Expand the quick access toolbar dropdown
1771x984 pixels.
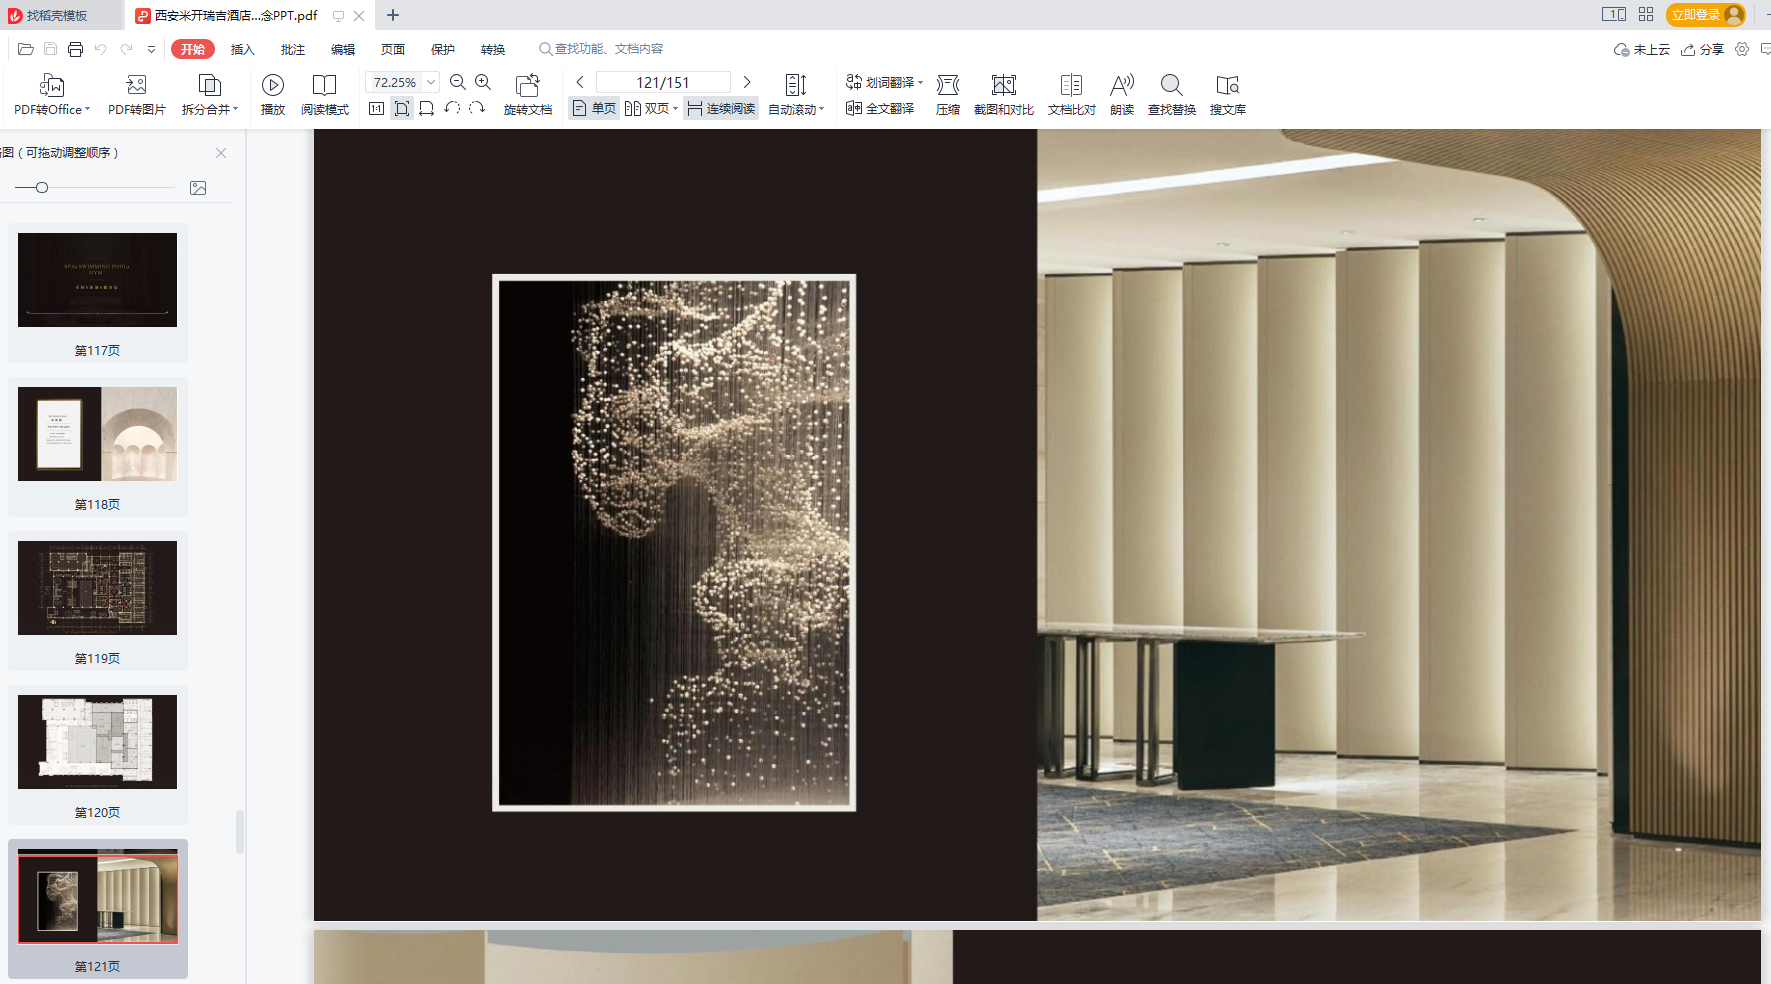click(151, 49)
